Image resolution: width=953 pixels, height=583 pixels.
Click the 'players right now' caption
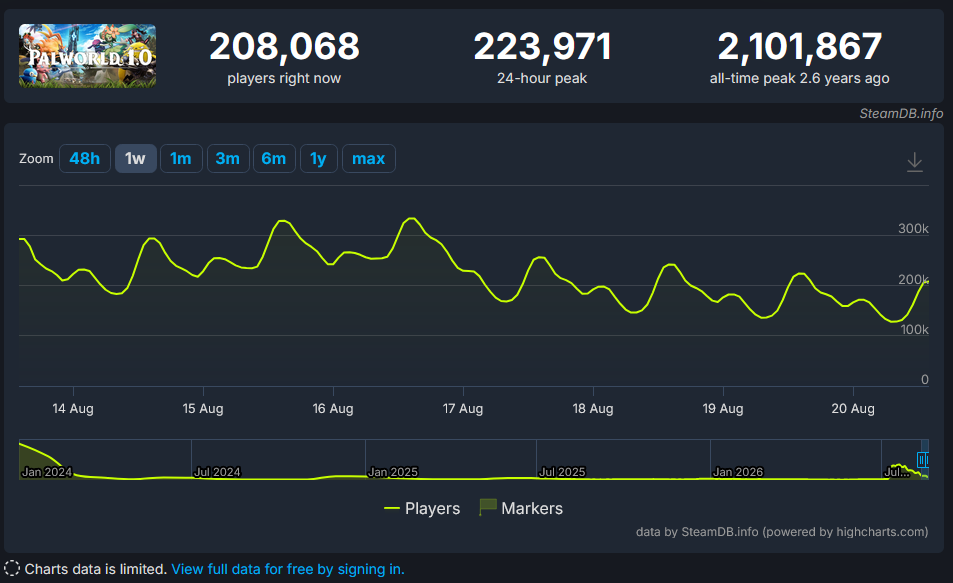pyautogui.click(x=284, y=78)
